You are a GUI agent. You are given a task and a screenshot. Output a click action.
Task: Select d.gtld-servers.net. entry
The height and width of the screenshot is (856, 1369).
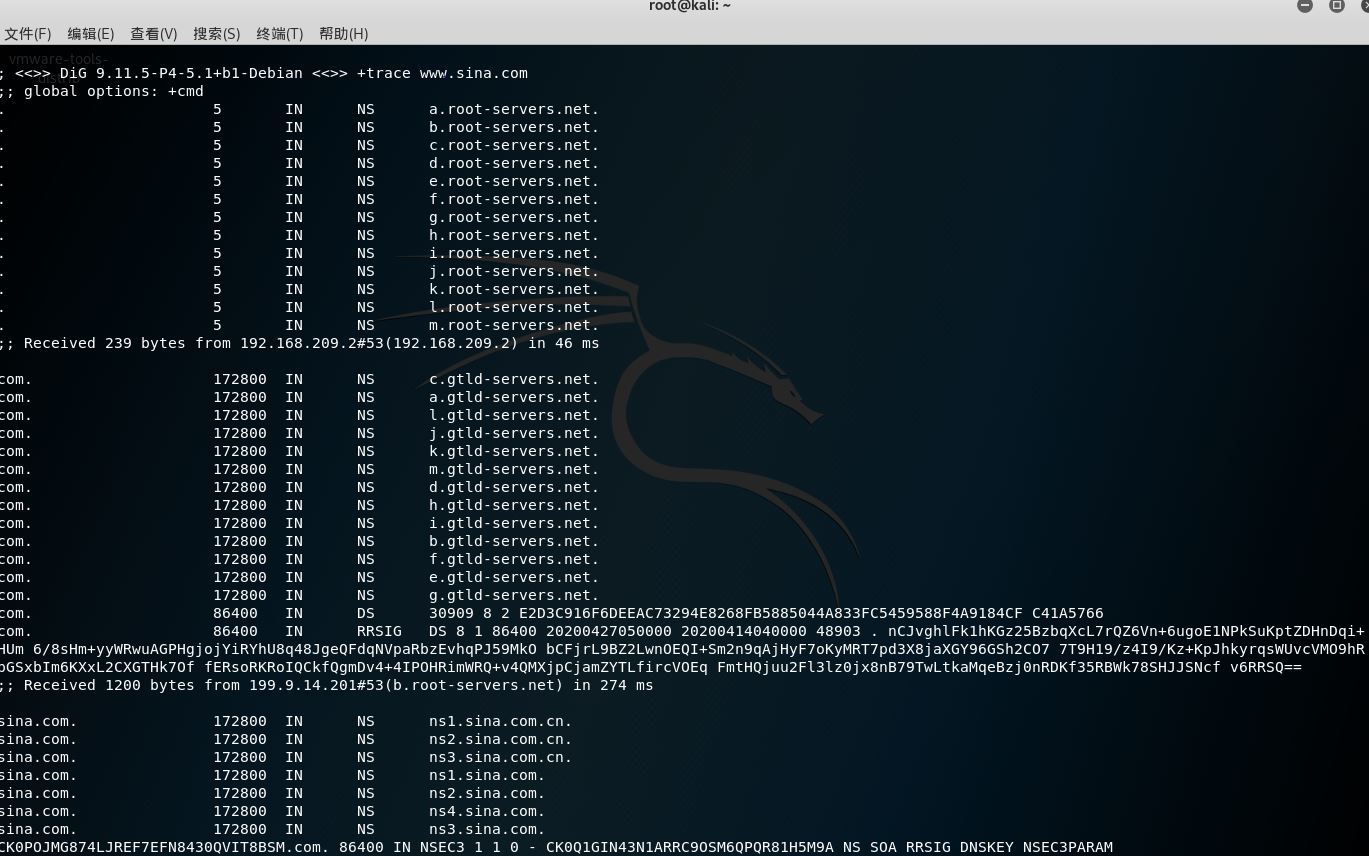(514, 487)
